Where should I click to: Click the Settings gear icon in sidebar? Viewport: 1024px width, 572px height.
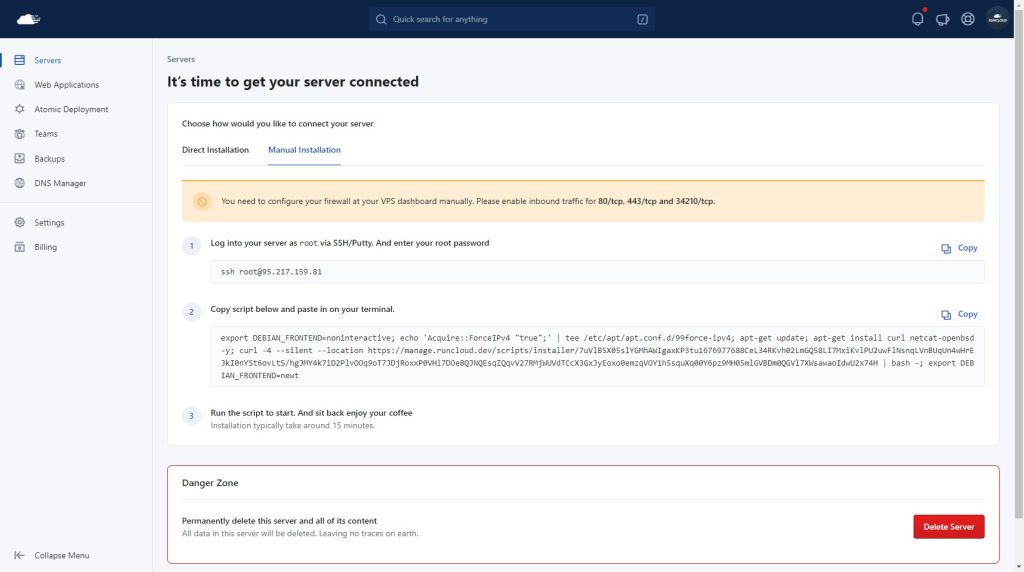coord(20,223)
